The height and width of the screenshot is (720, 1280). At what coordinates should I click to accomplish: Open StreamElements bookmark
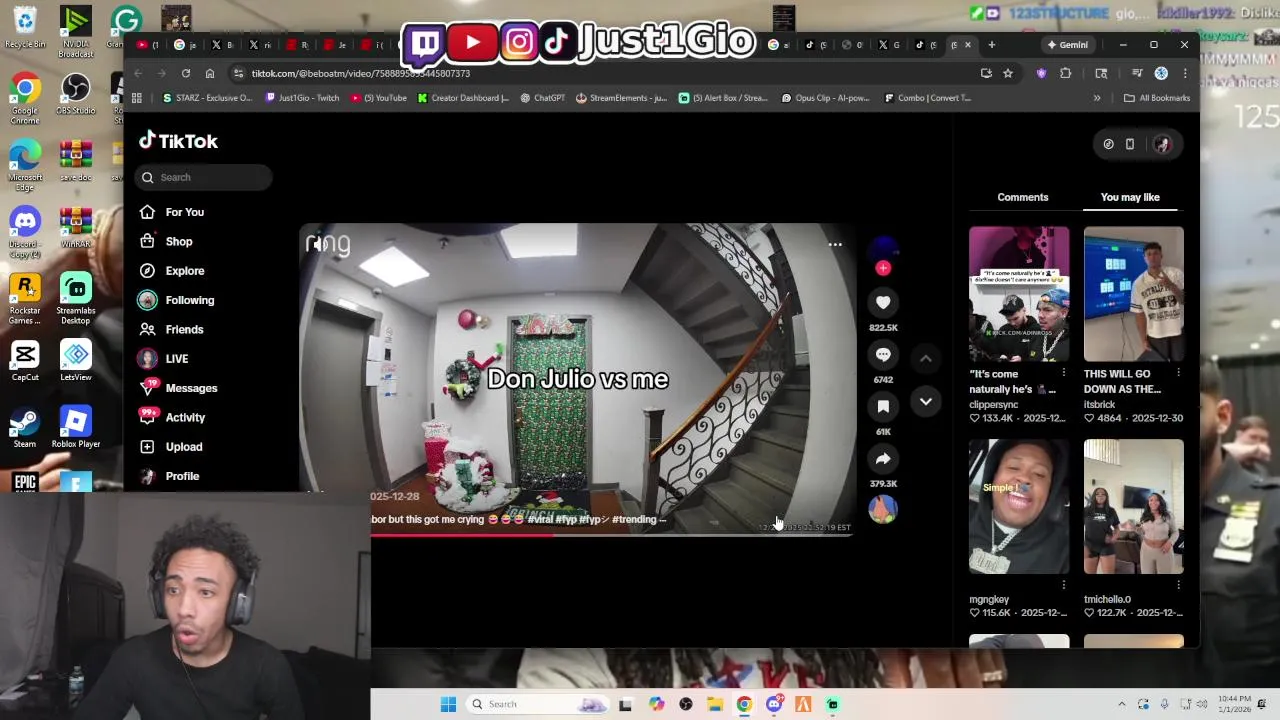tap(622, 98)
